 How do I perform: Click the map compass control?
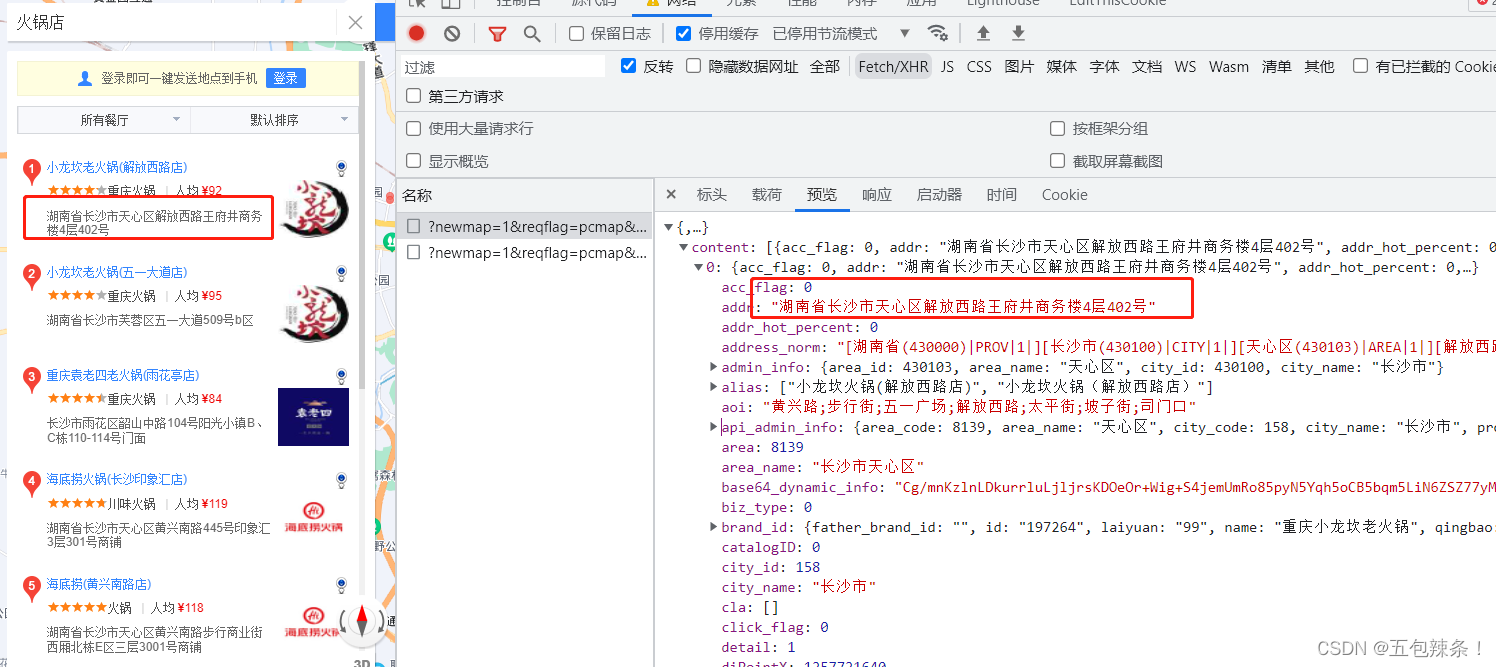tap(361, 623)
